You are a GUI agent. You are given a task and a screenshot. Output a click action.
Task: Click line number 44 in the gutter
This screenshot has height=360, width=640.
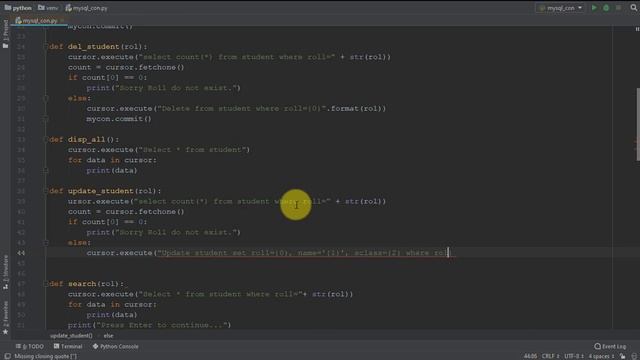click(21, 253)
